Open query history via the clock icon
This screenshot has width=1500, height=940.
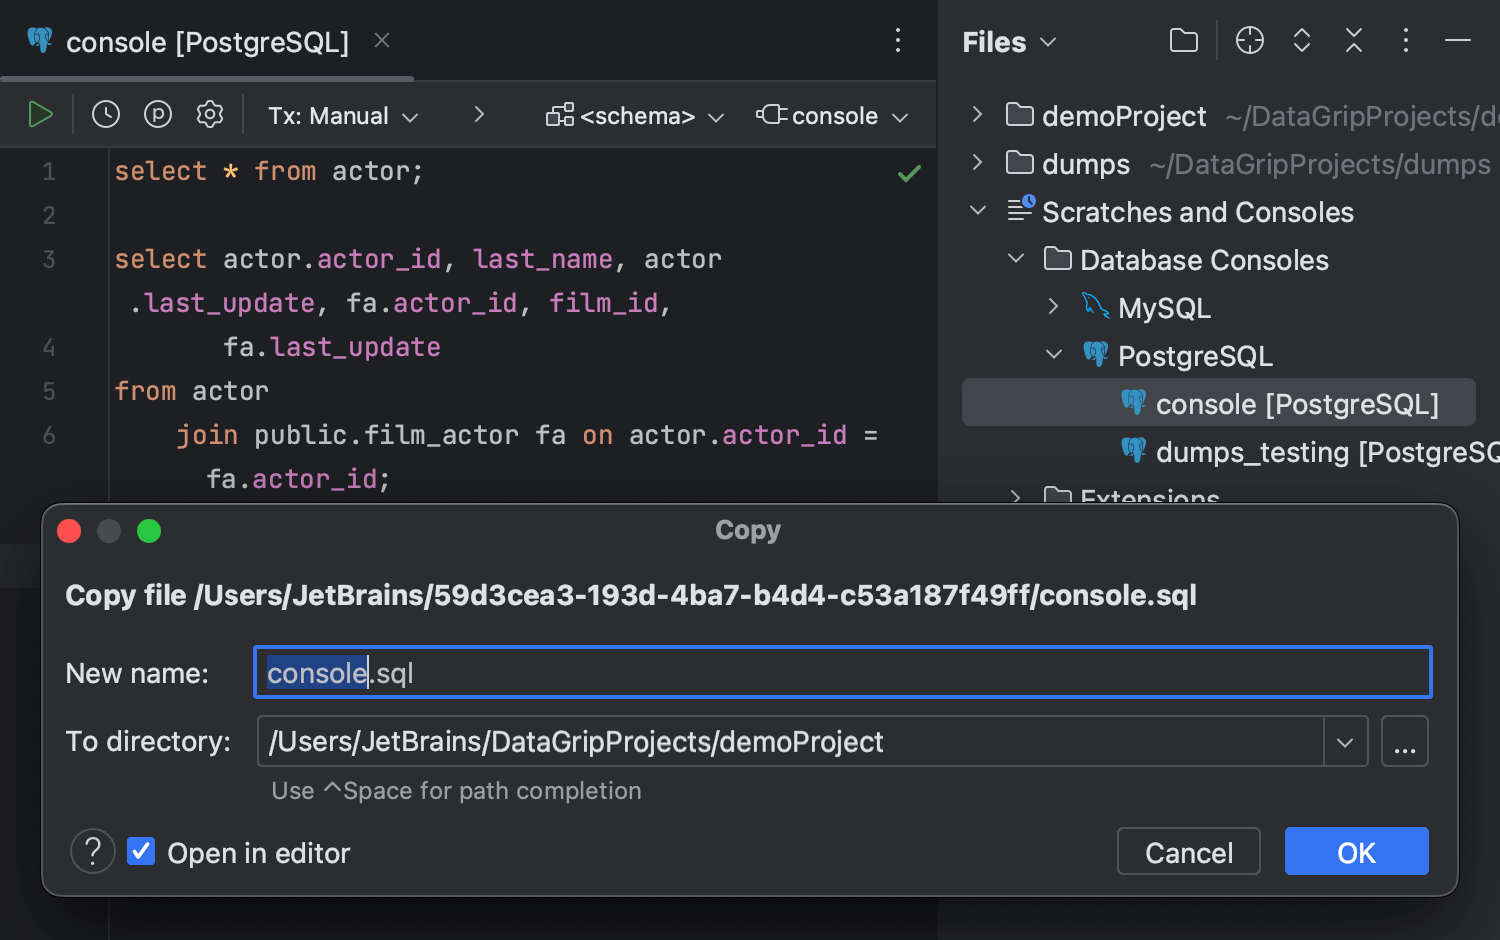click(105, 114)
